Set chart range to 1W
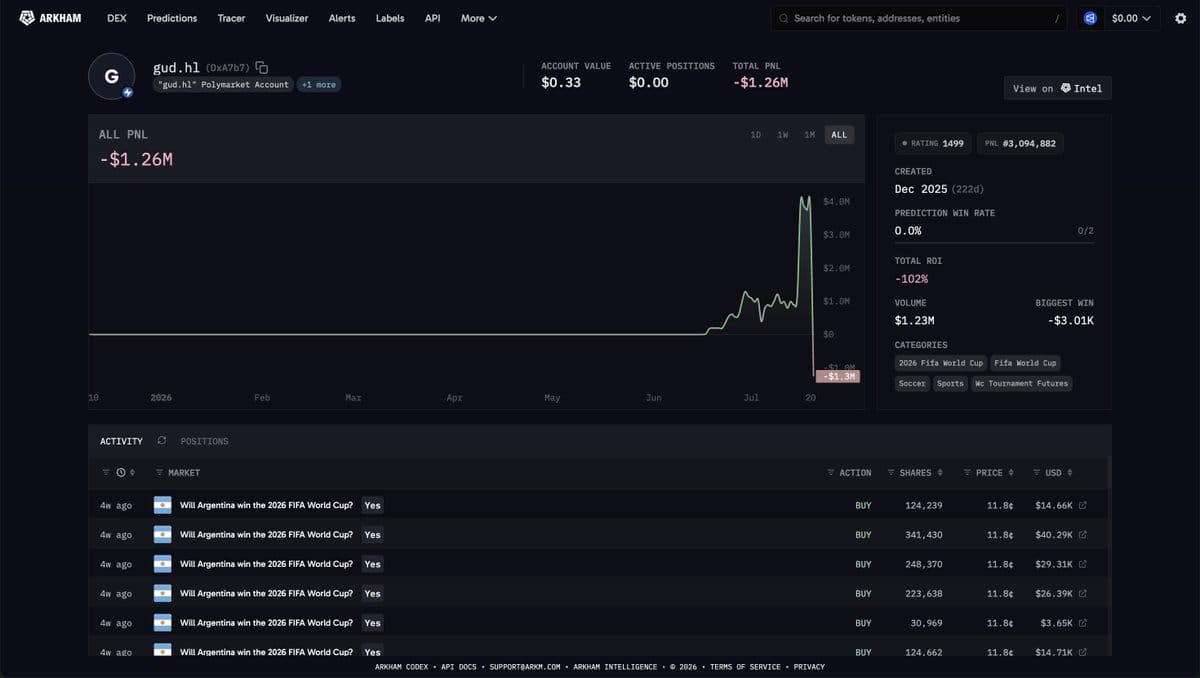The width and height of the screenshot is (1200, 678). (x=782, y=134)
